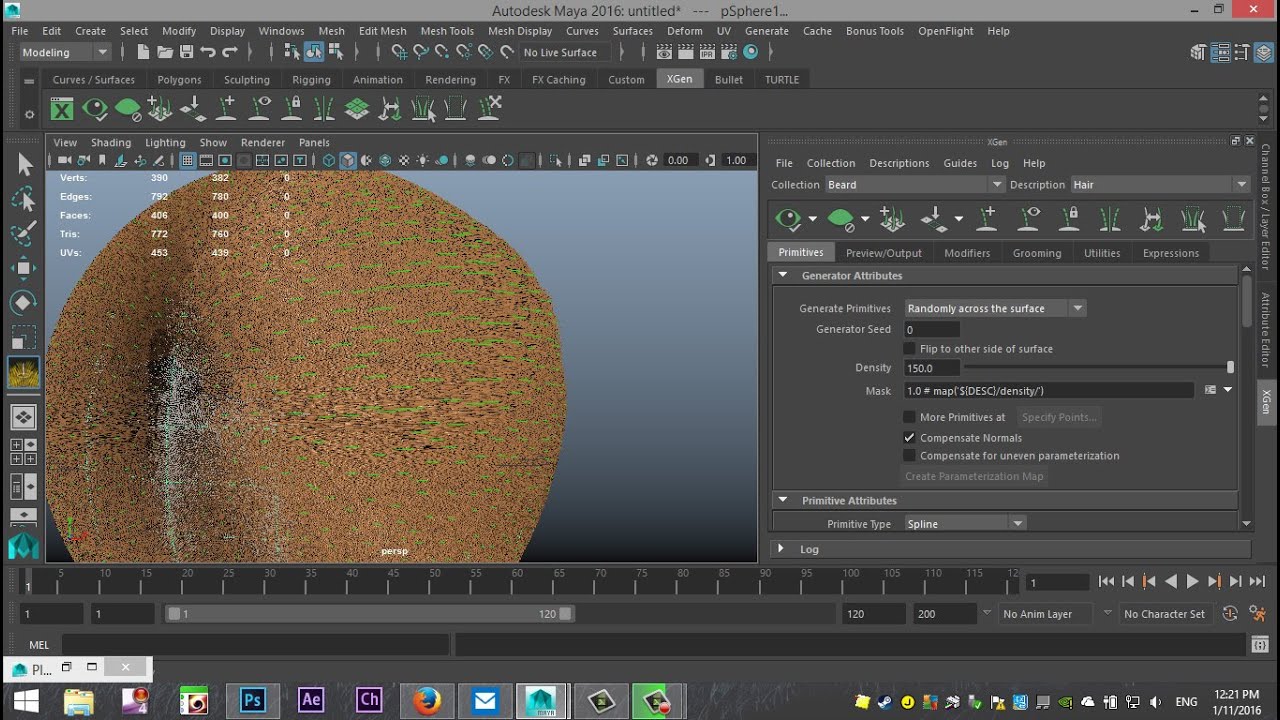Viewport: 1280px width, 720px height.
Task: Open Primitive Type Spline dropdown
Action: [x=964, y=524]
